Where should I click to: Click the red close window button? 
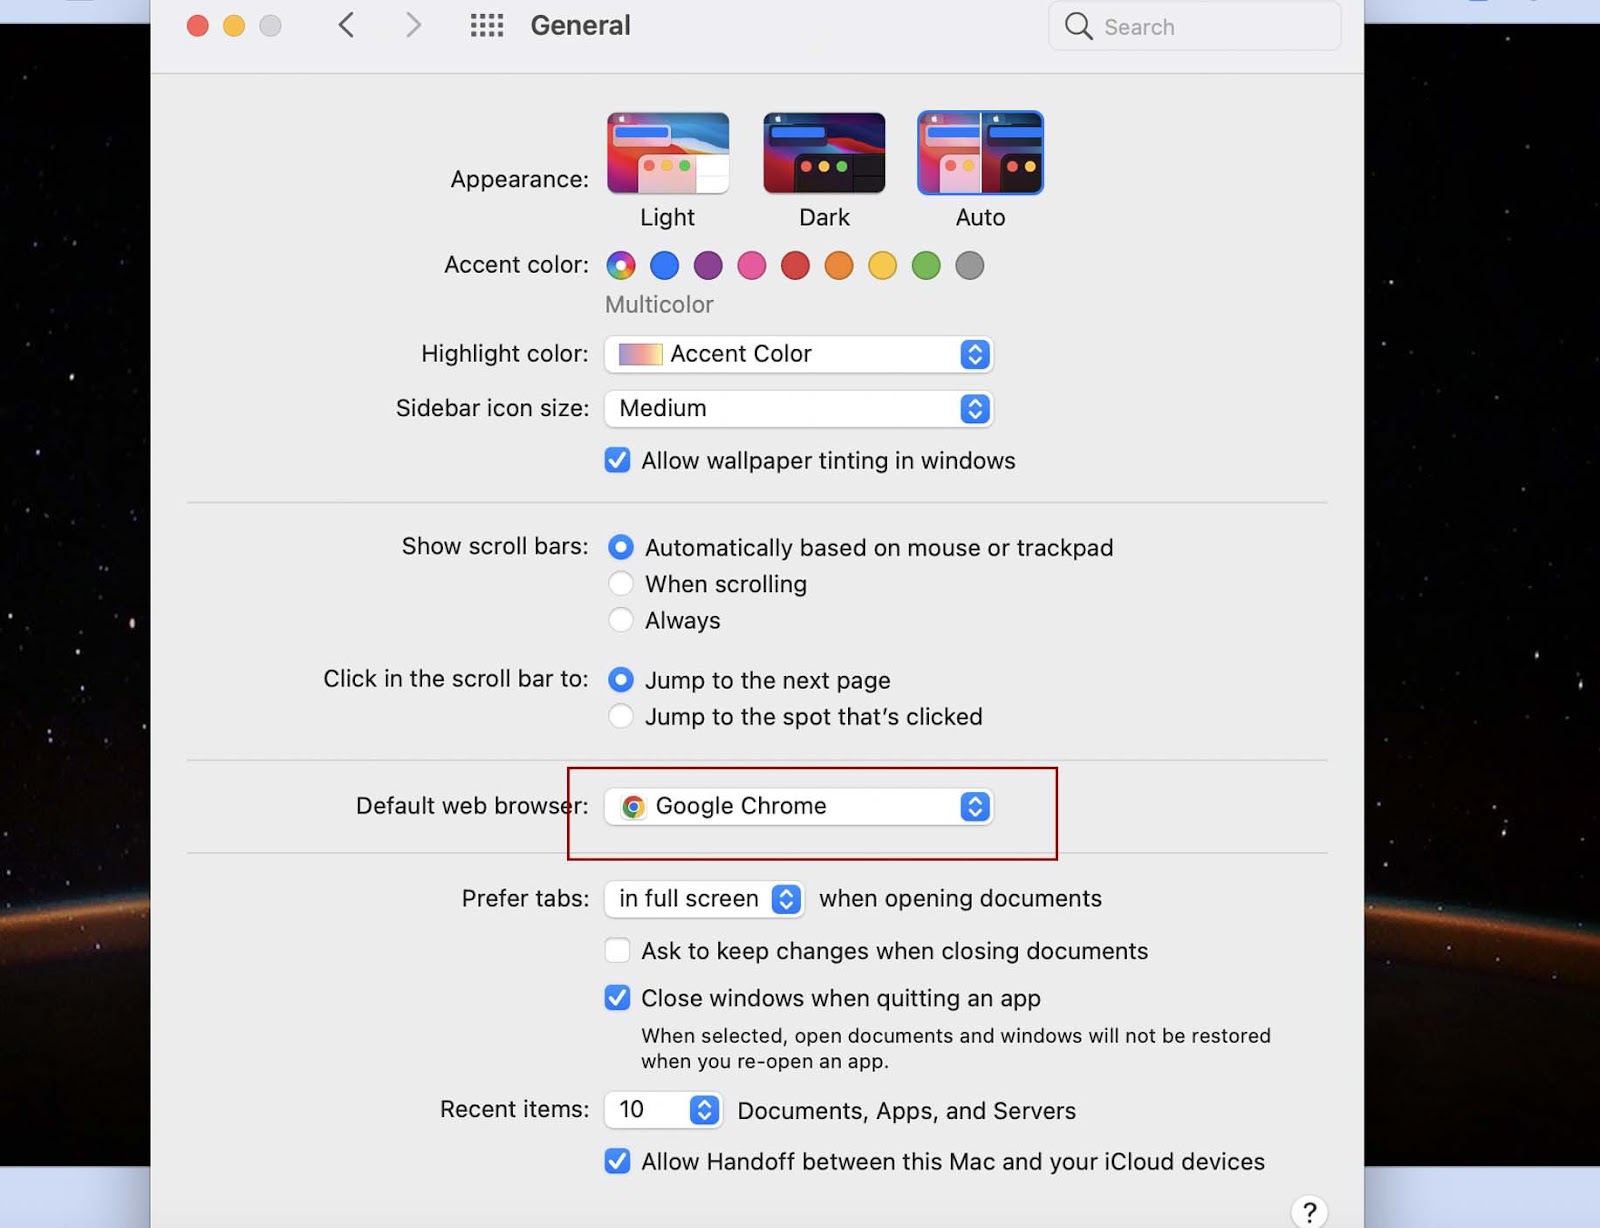click(198, 26)
